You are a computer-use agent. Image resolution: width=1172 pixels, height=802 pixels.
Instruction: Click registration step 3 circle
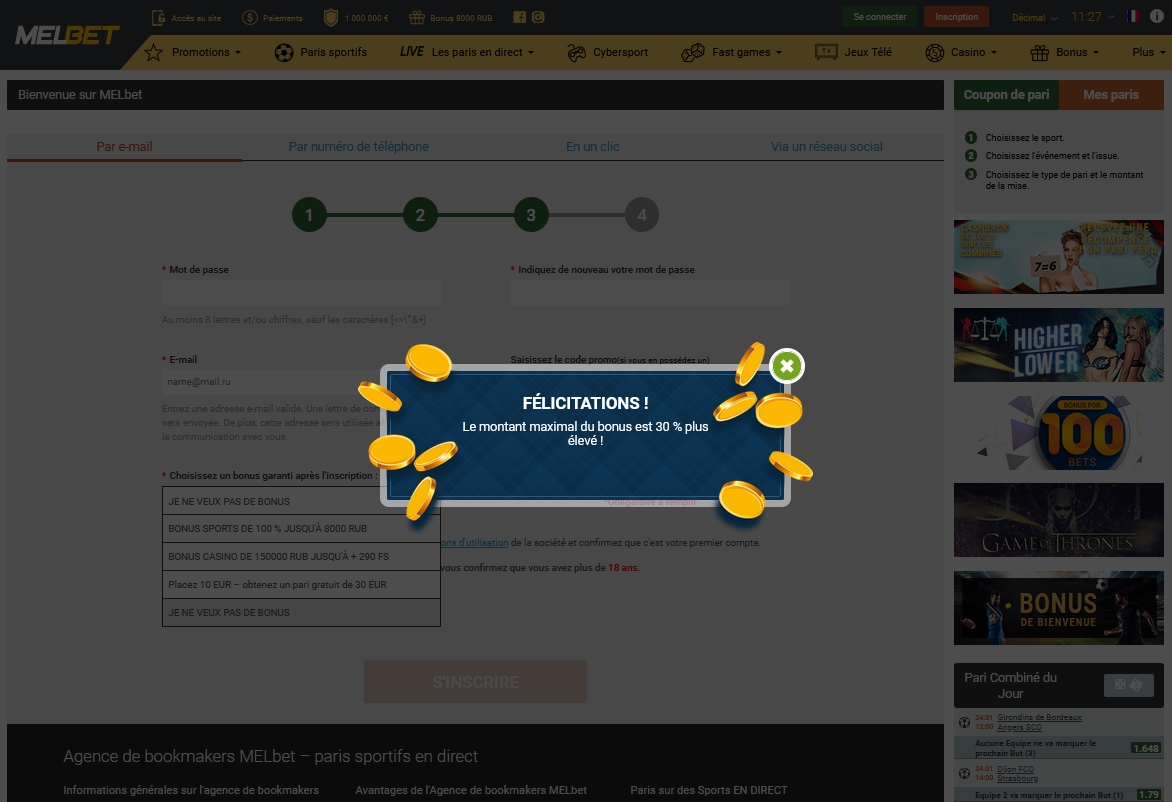[x=531, y=215]
